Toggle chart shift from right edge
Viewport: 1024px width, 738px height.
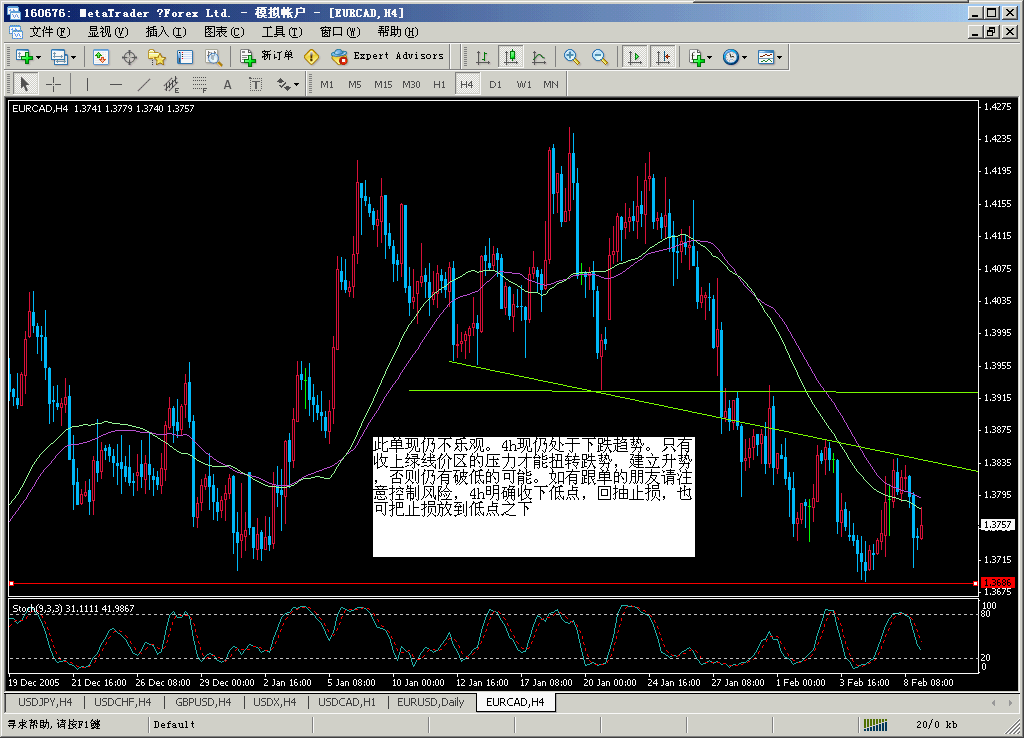pos(663,57)
